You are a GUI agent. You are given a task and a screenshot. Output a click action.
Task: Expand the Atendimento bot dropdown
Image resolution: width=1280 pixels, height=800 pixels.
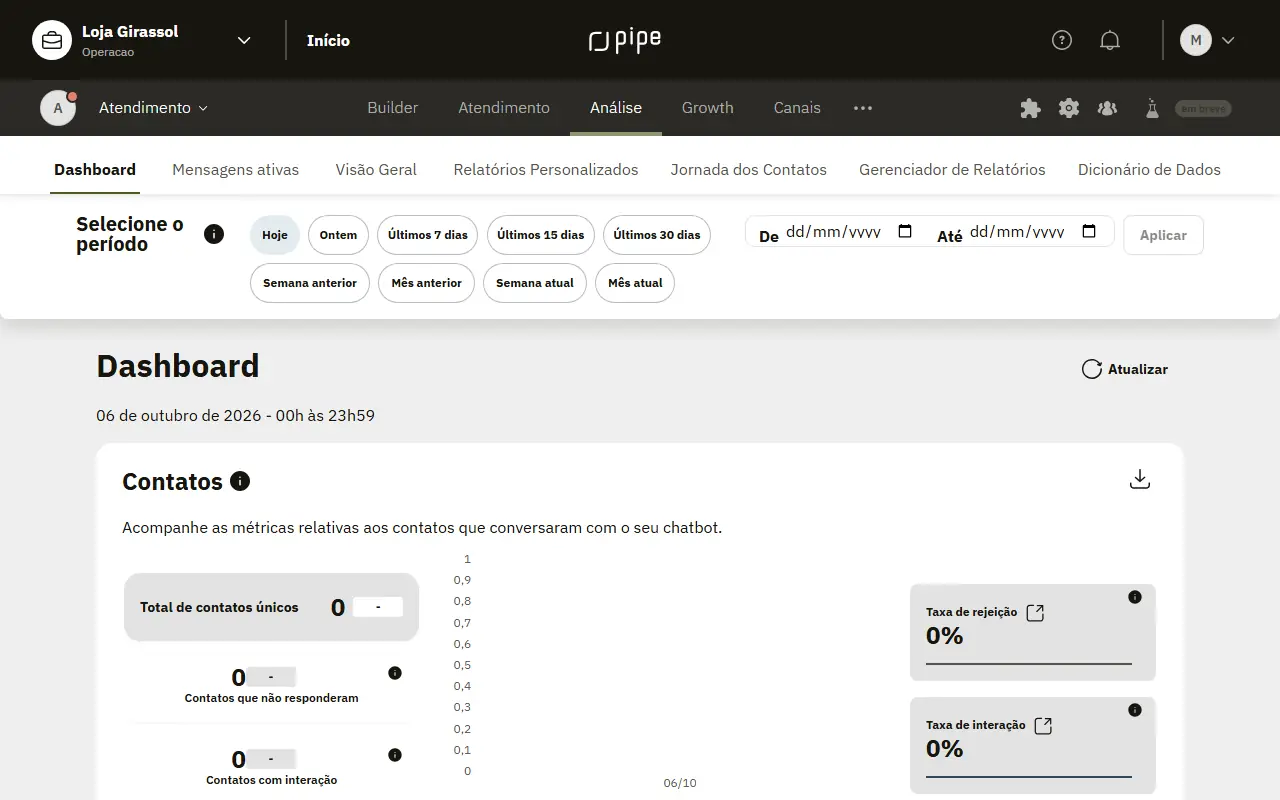click(x=204, y=108)
